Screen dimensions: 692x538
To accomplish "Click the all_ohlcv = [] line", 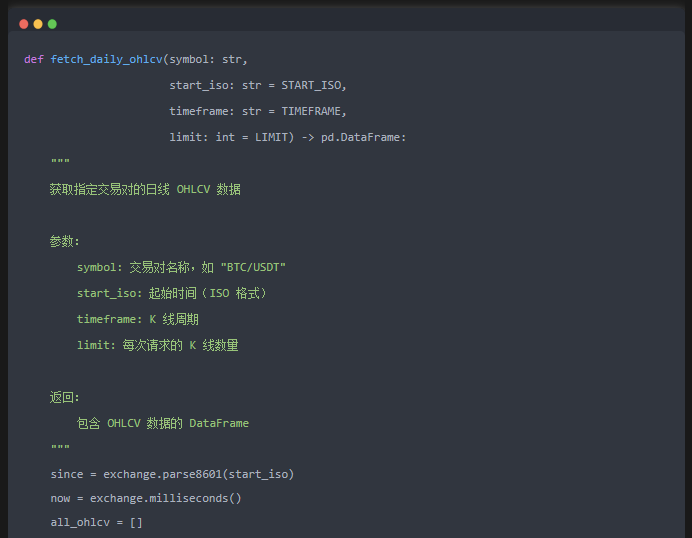I will pyautogui.click(x=96, y=523).
